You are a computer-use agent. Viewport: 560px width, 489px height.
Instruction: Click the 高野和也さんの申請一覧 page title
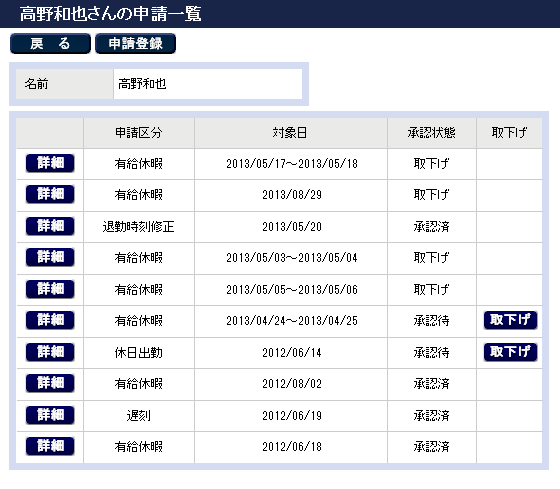pos(110,14)
